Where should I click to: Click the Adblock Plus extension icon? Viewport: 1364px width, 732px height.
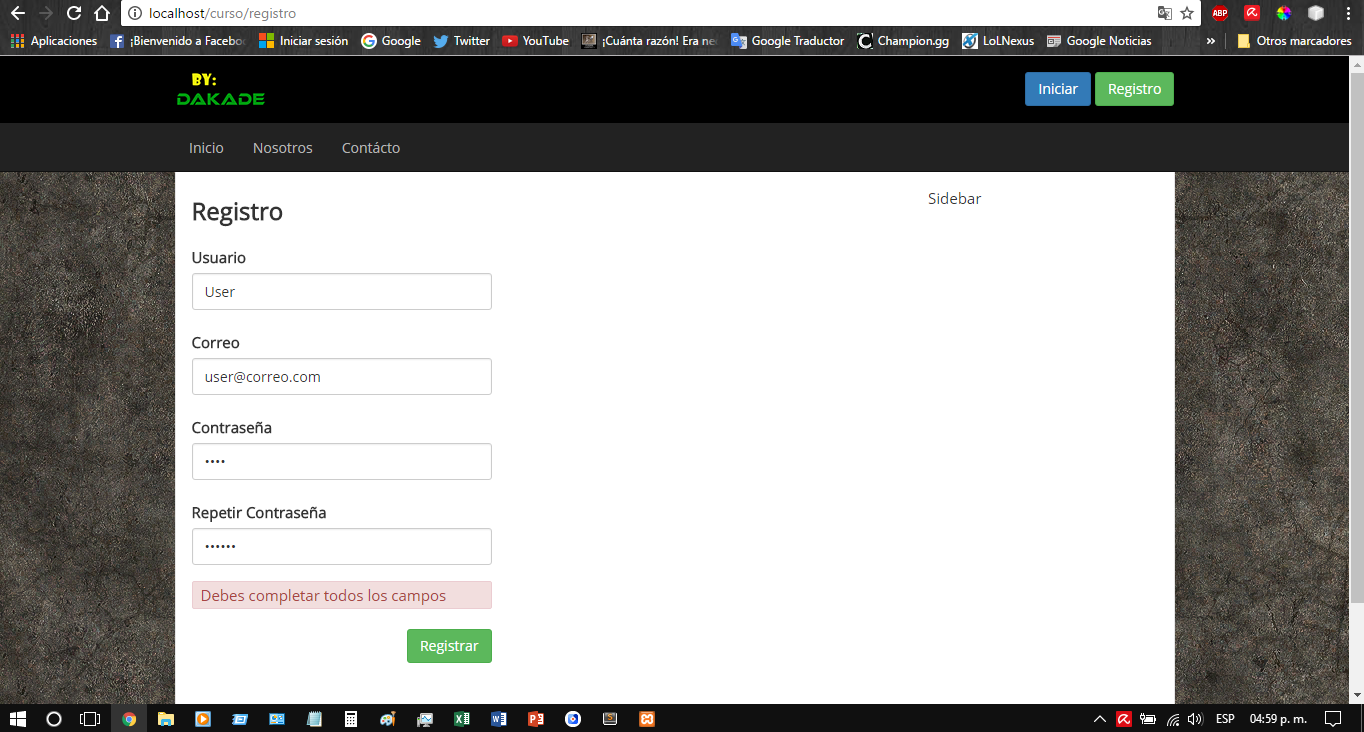click(1219, 13)
